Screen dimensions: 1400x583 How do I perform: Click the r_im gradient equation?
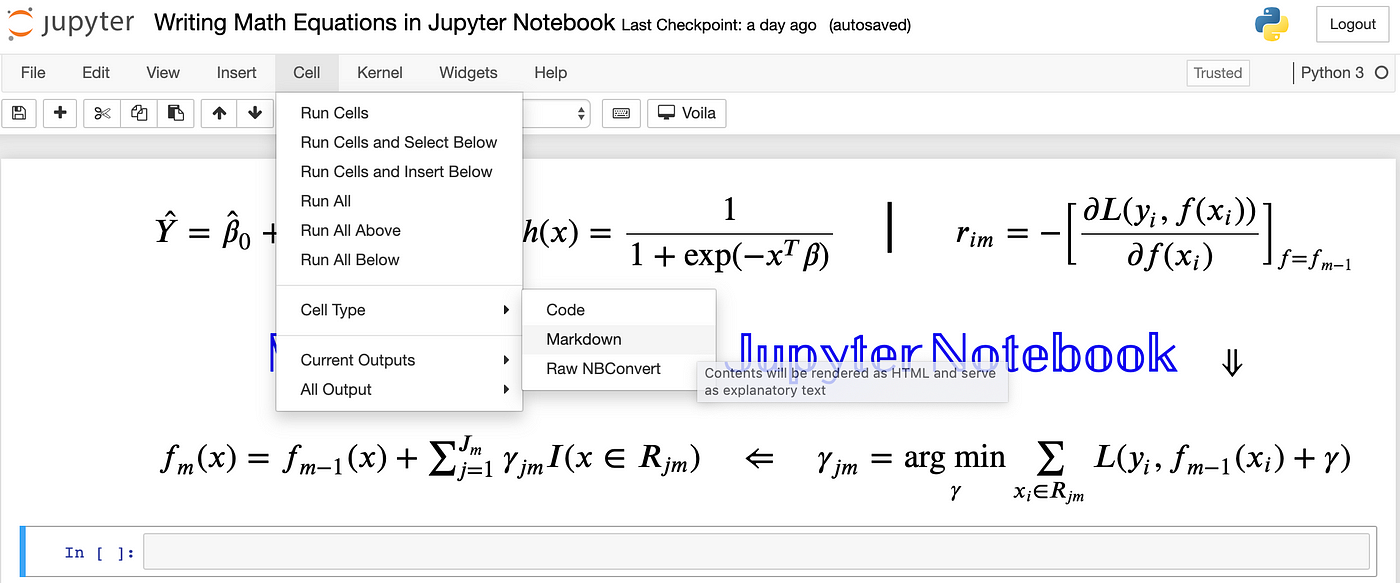point(1155,234)
